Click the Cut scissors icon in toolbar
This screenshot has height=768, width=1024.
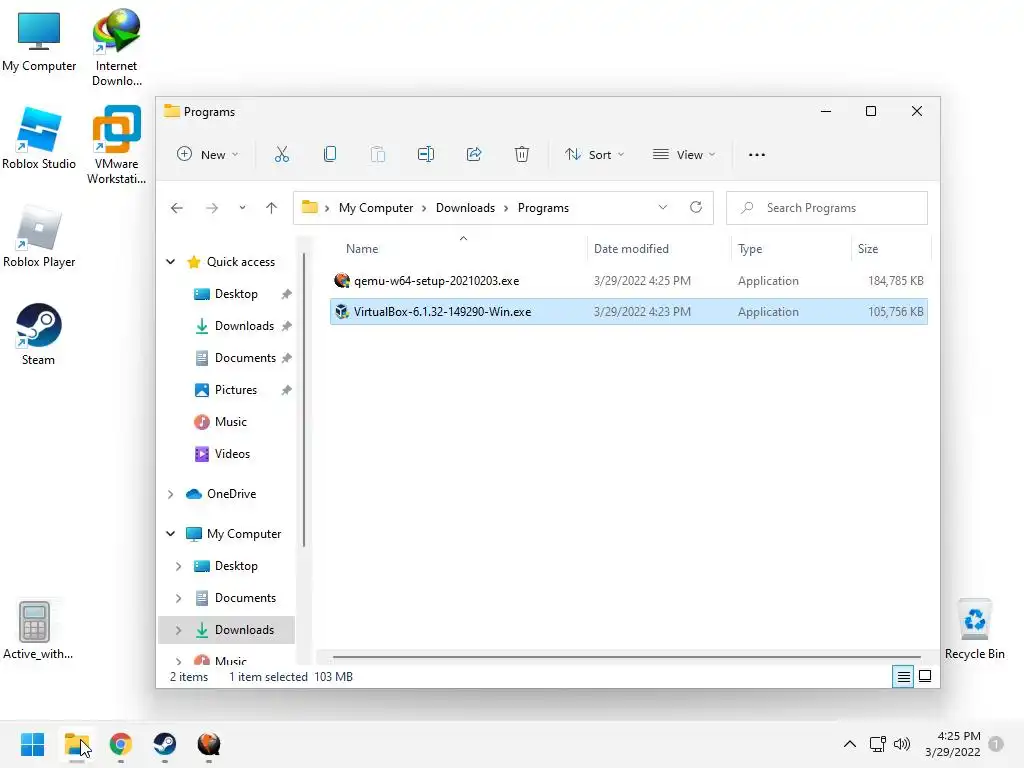[x=281, y=155]
